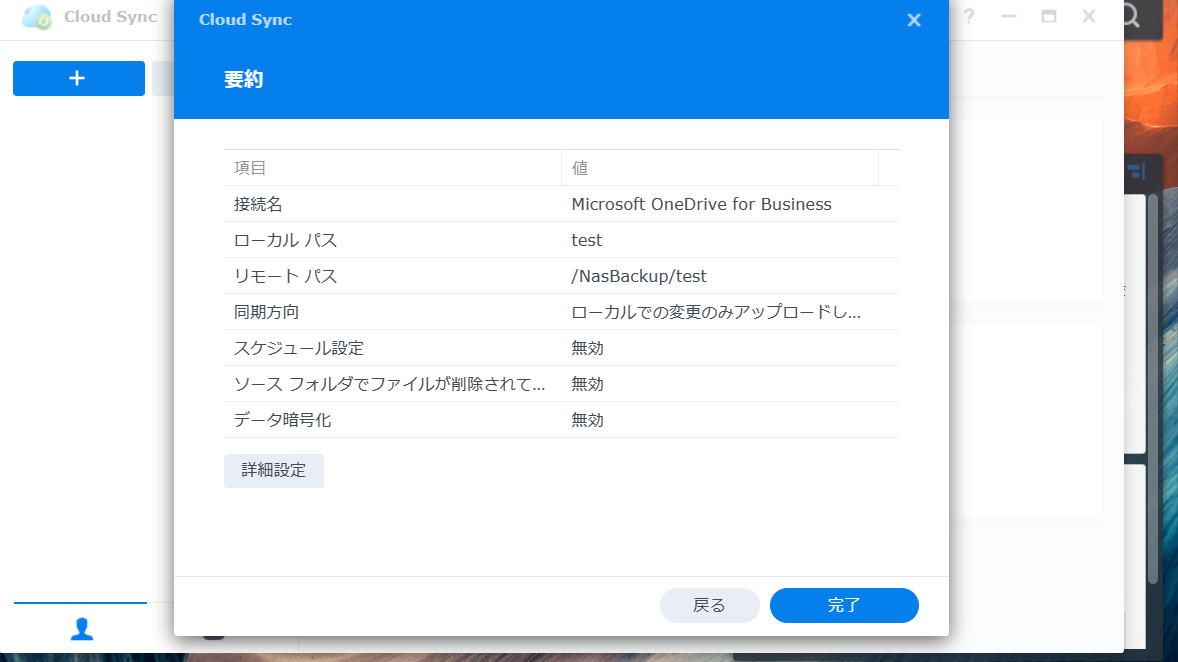Click the desktop search magnifier icon
This screenshot has height=662, width=1178.
(x=1131, y=16)
